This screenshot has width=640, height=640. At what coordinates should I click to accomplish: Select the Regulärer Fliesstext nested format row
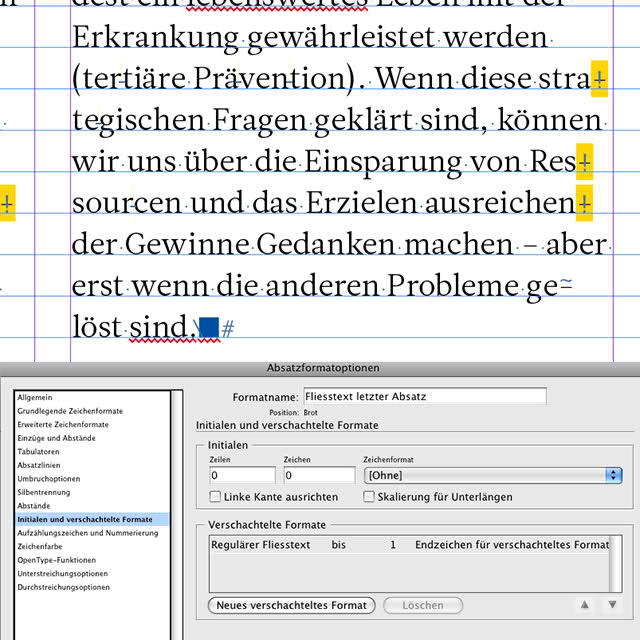(410, 545)
